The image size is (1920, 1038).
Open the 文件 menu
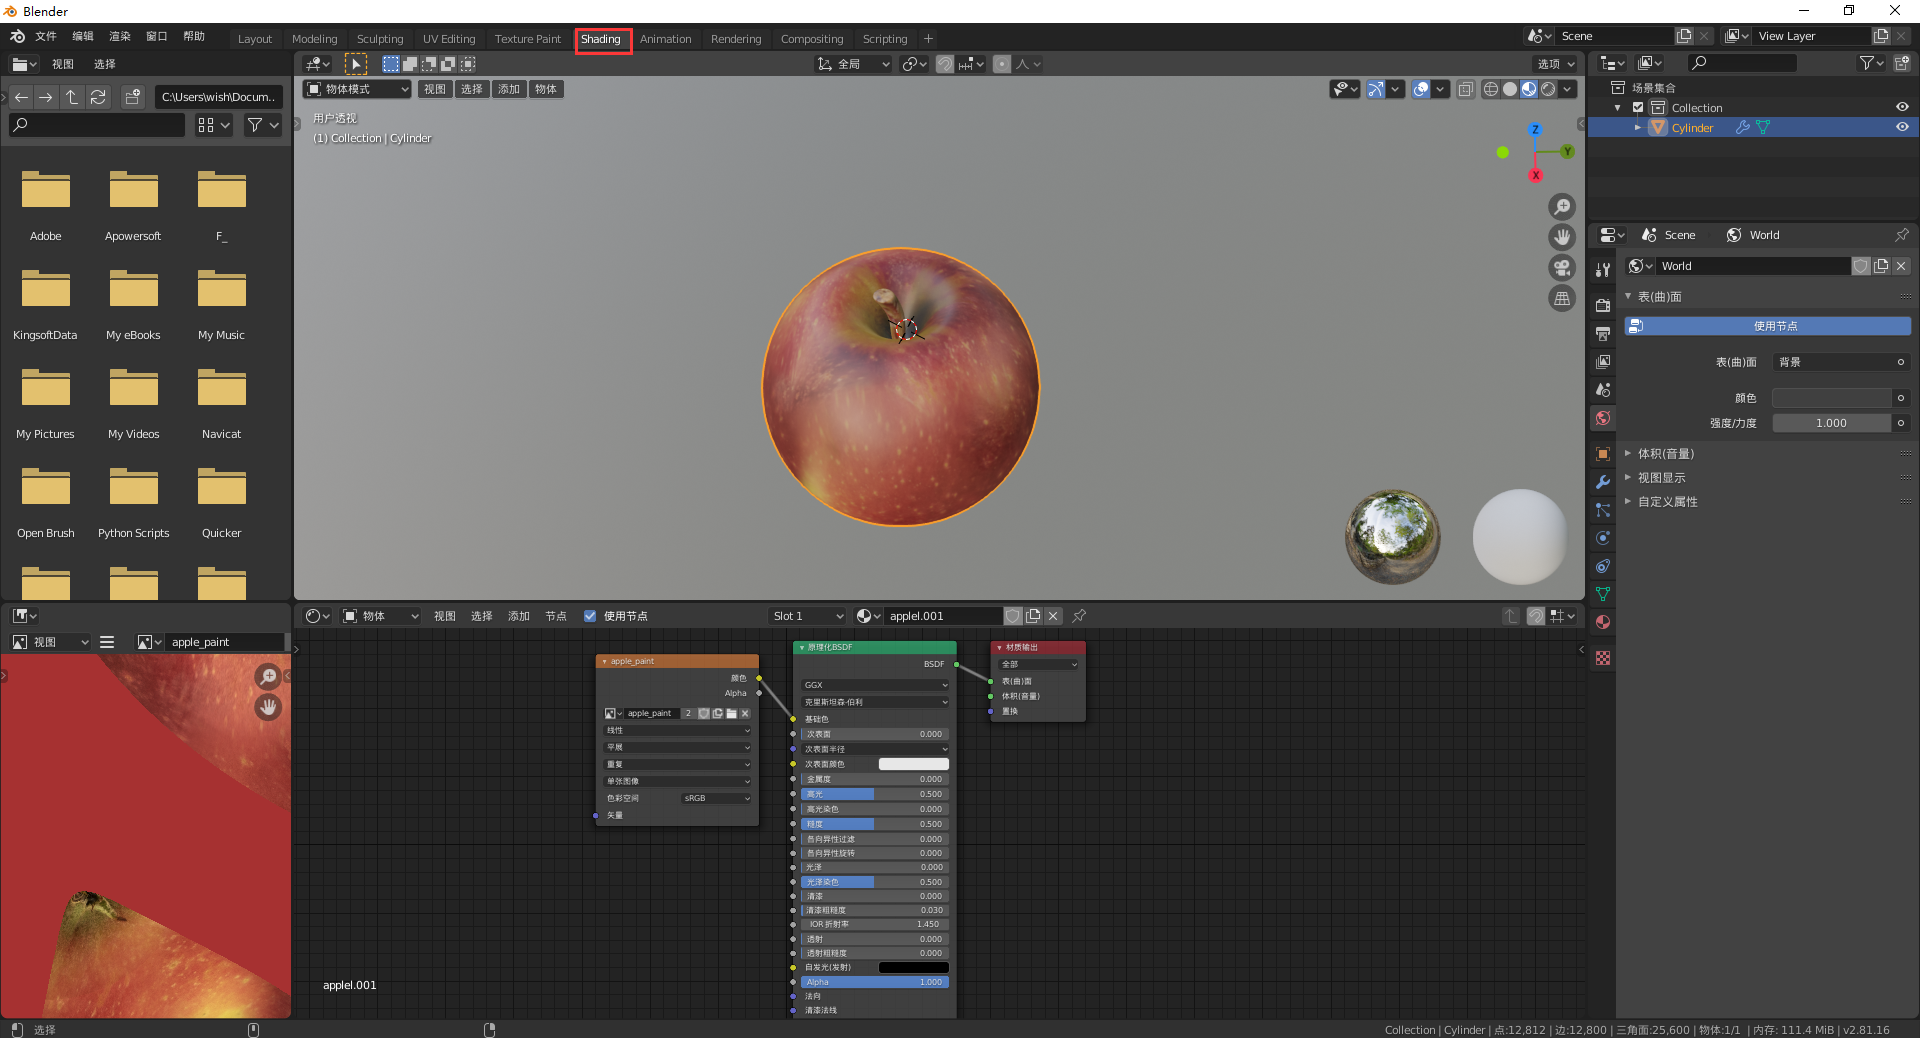pyautogui.click(x=46, y=36)
